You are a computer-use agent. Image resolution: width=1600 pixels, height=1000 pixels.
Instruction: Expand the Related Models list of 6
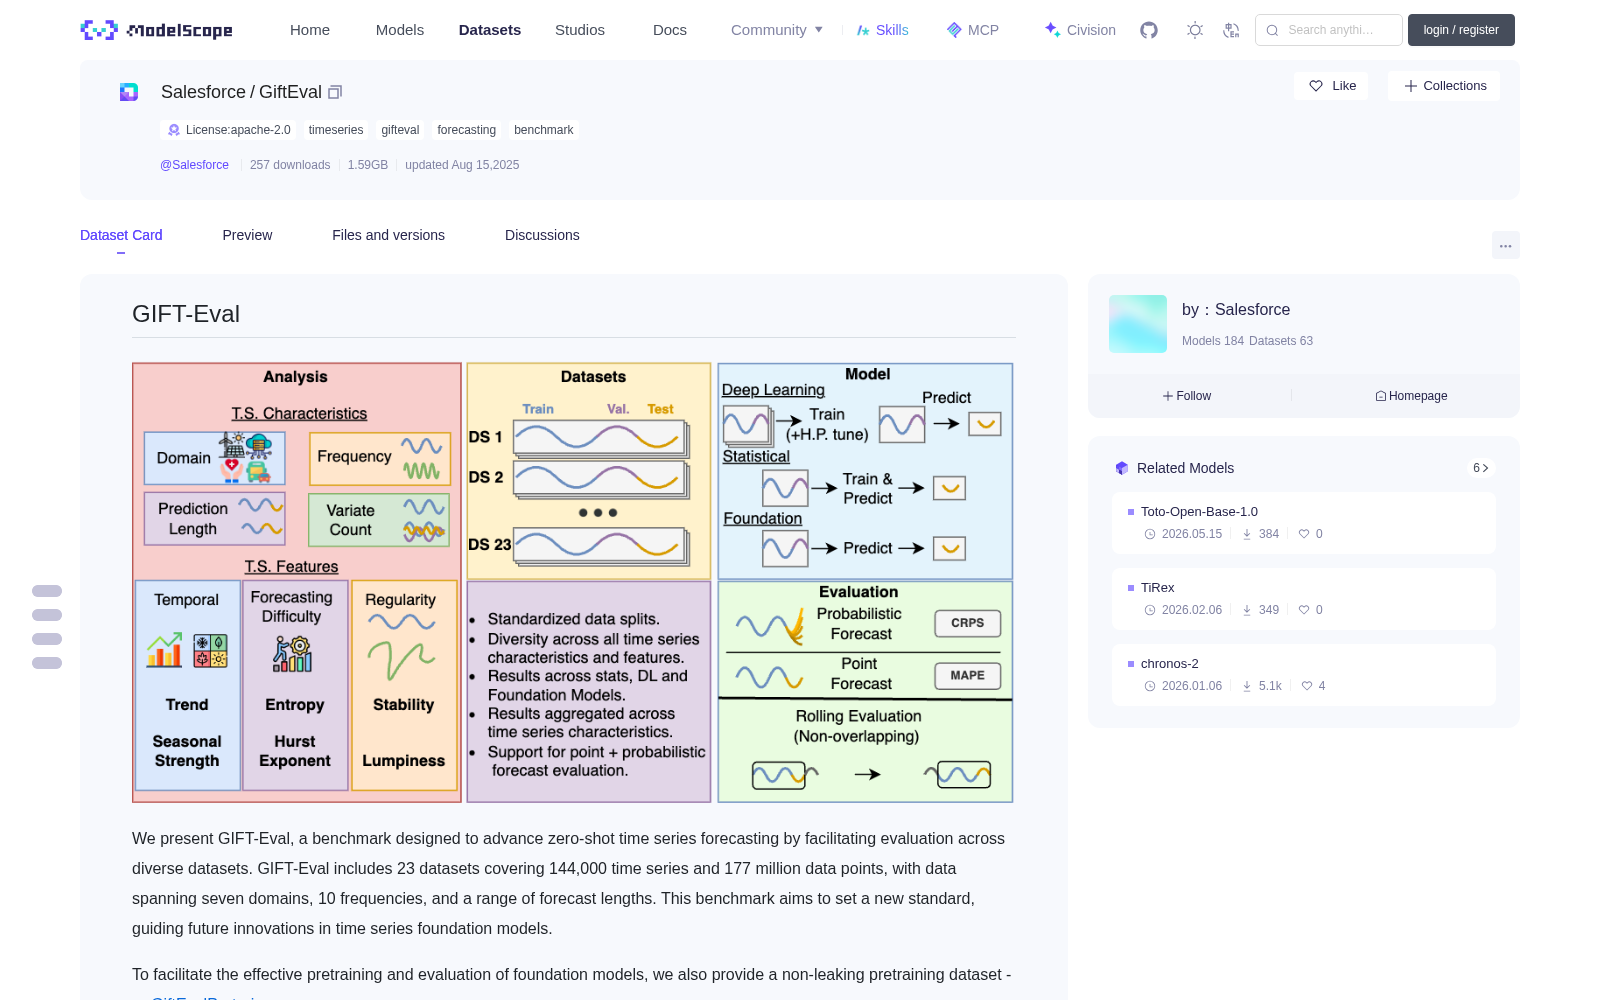pos(1481,468)
